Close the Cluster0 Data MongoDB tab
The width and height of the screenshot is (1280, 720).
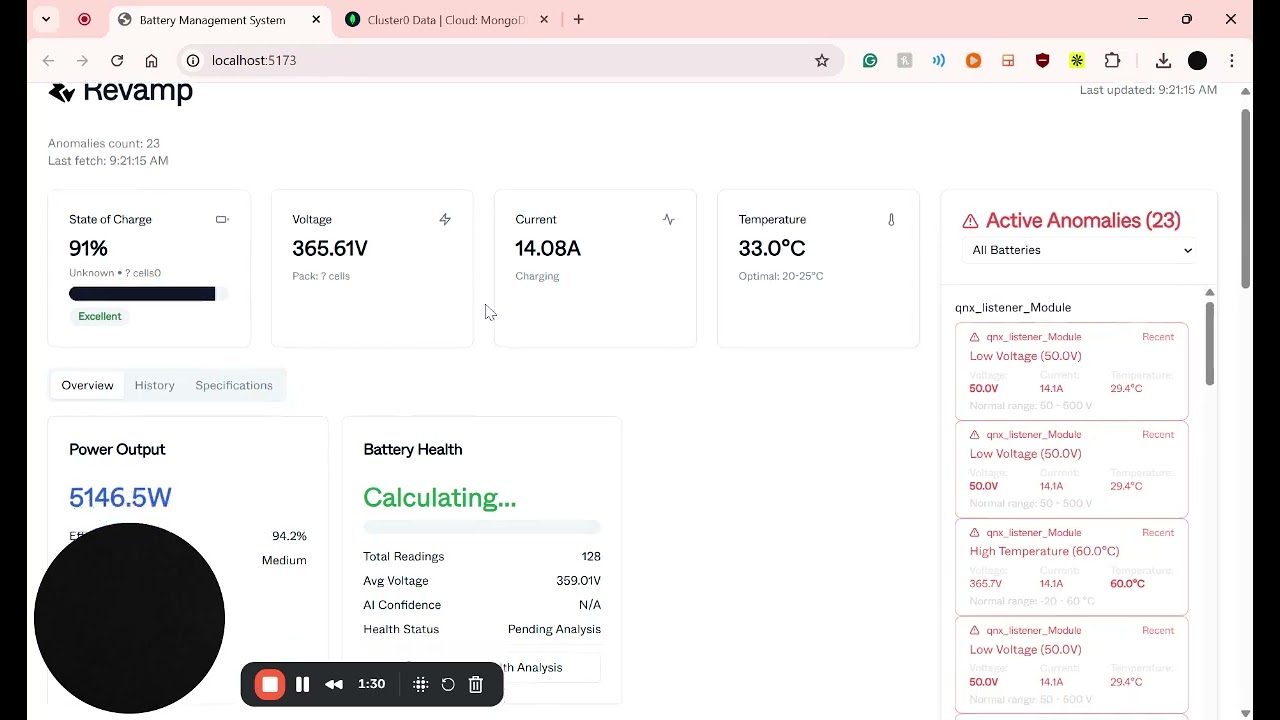point(544,20)
